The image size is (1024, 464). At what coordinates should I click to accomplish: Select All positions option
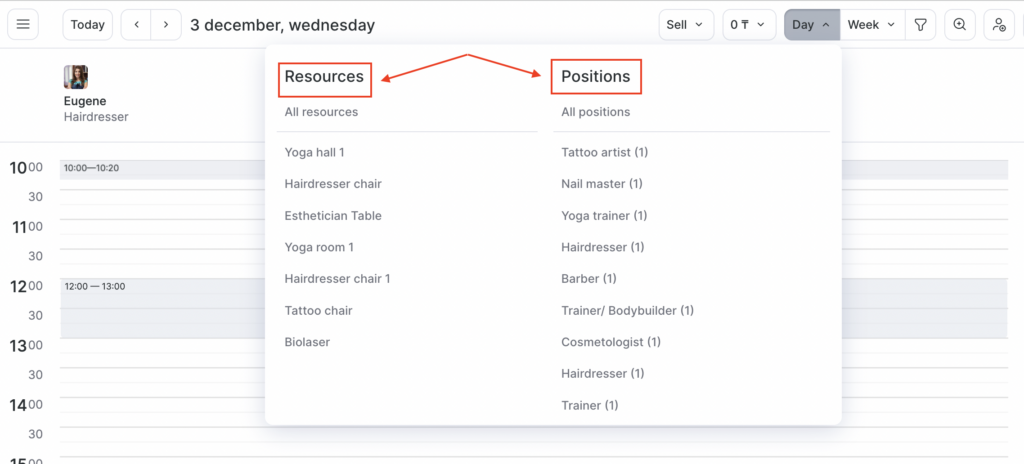tap(595, 112)
